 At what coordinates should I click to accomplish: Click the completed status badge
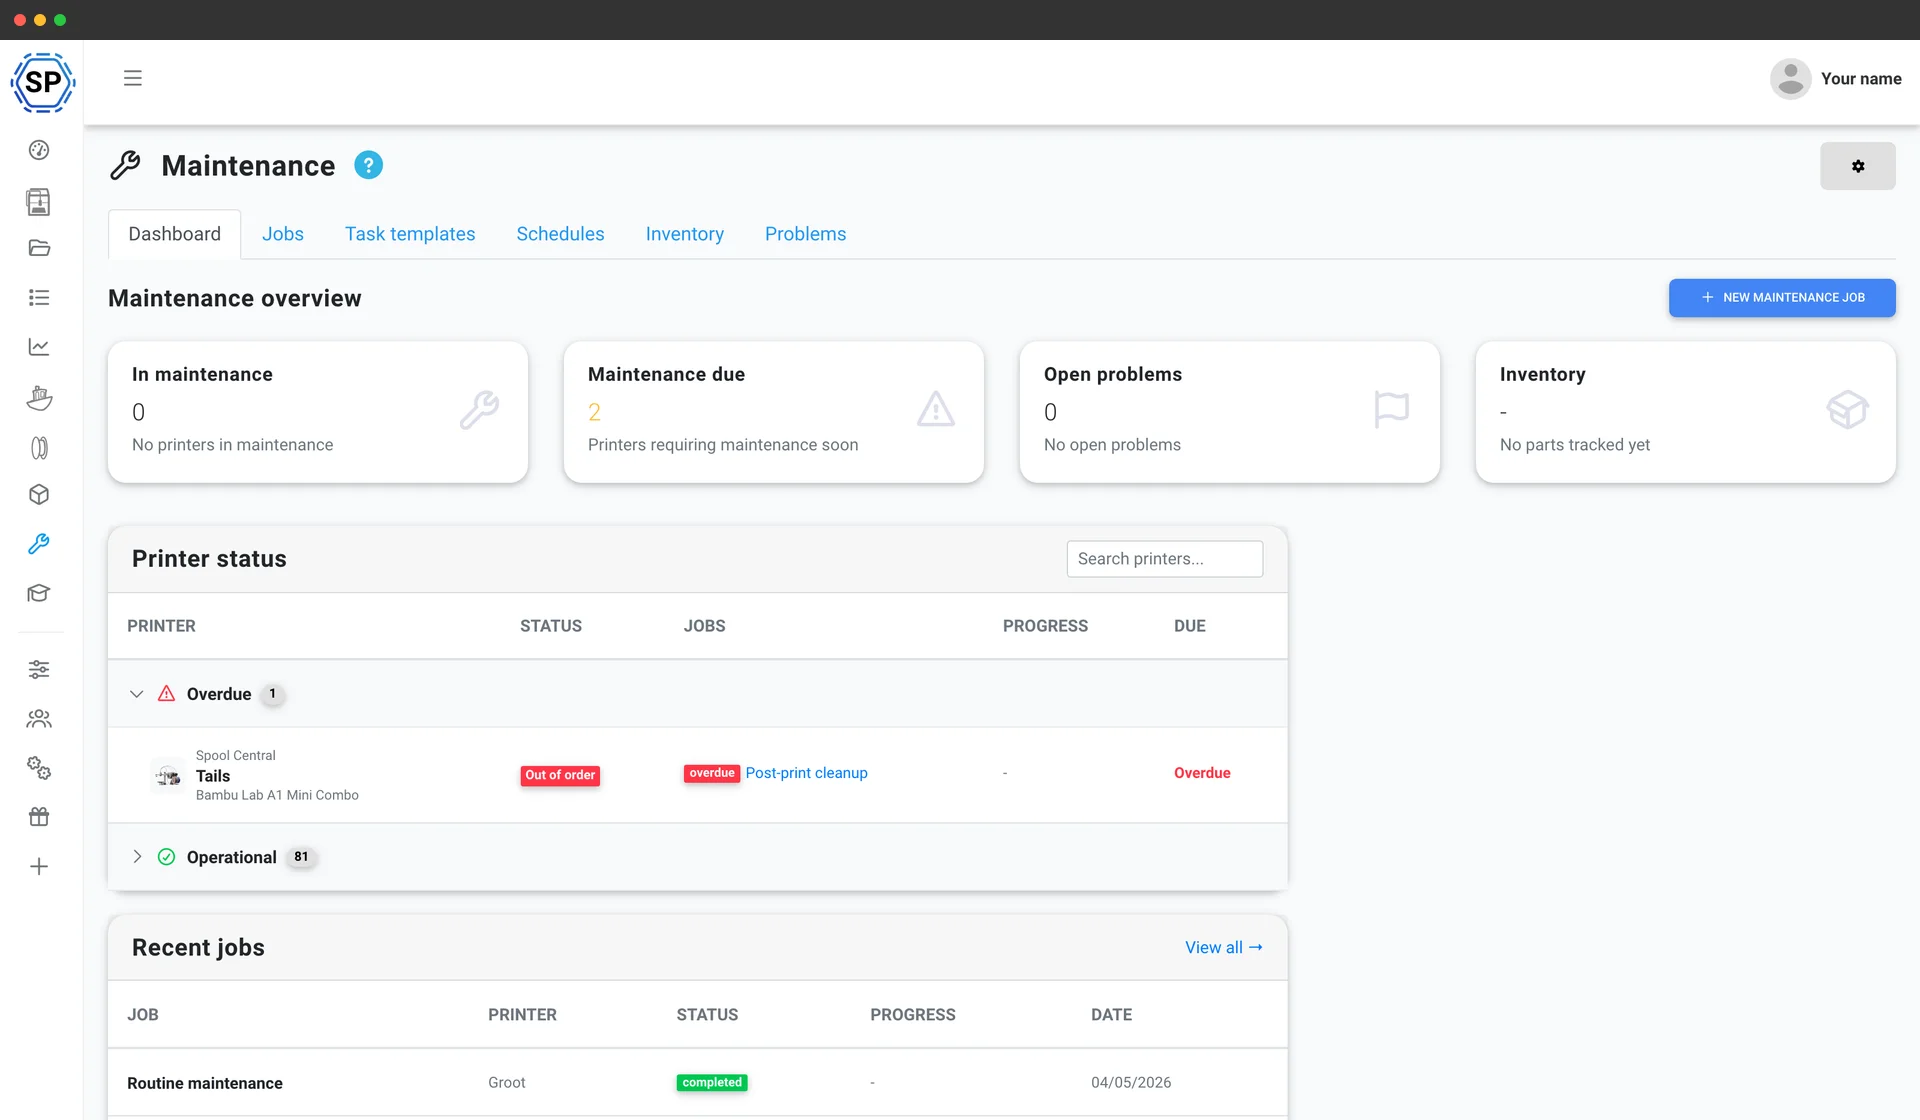[x=712, y=1082]
